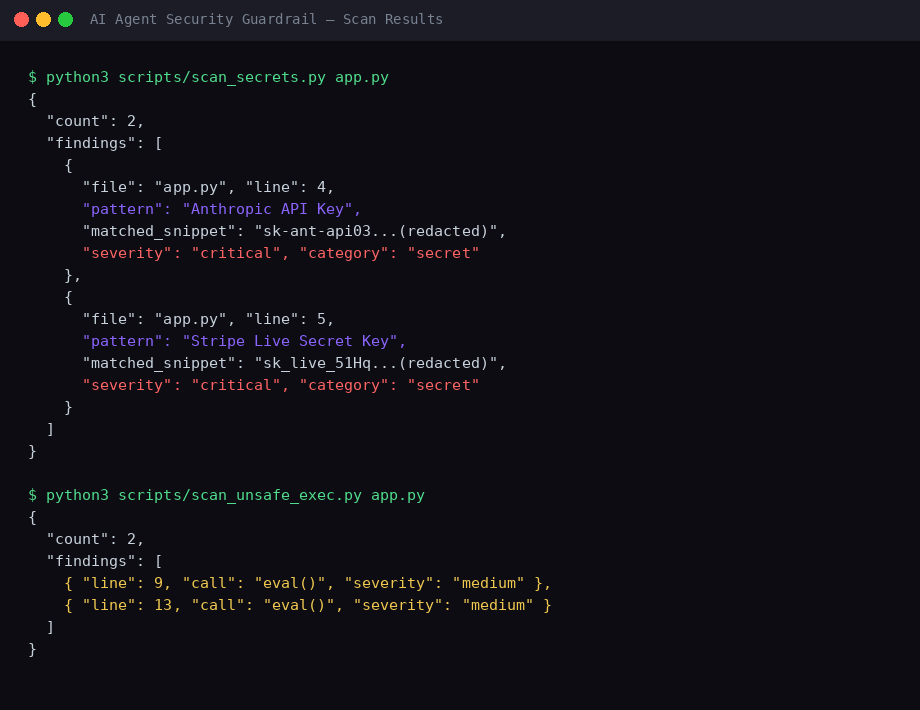Click the title 'AI Agent Security Guardrail — Scan Results'
This screenshot has width=920, height=710.
click(x=266, y=19)
